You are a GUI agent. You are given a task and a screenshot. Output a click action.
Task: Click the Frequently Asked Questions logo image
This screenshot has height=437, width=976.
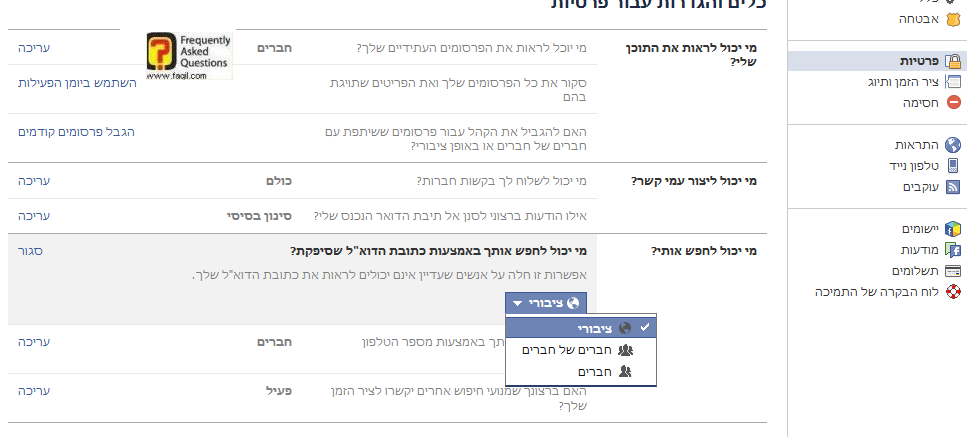tap(189, 55)
